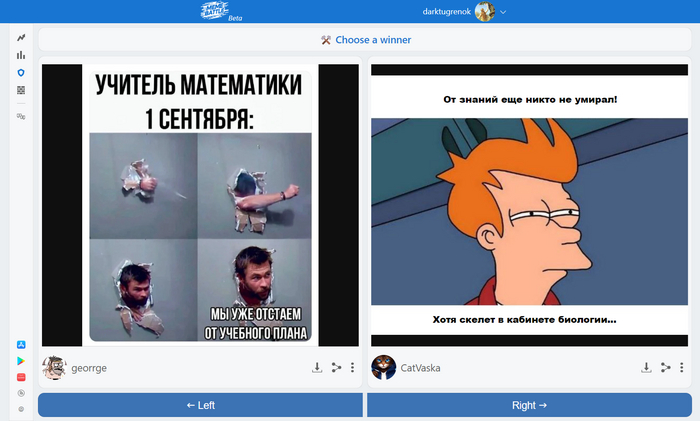Image resolution: width=700 pixels, height=421 pixels.
Task: Download CatVaska's meme
Action: [647, 368]
